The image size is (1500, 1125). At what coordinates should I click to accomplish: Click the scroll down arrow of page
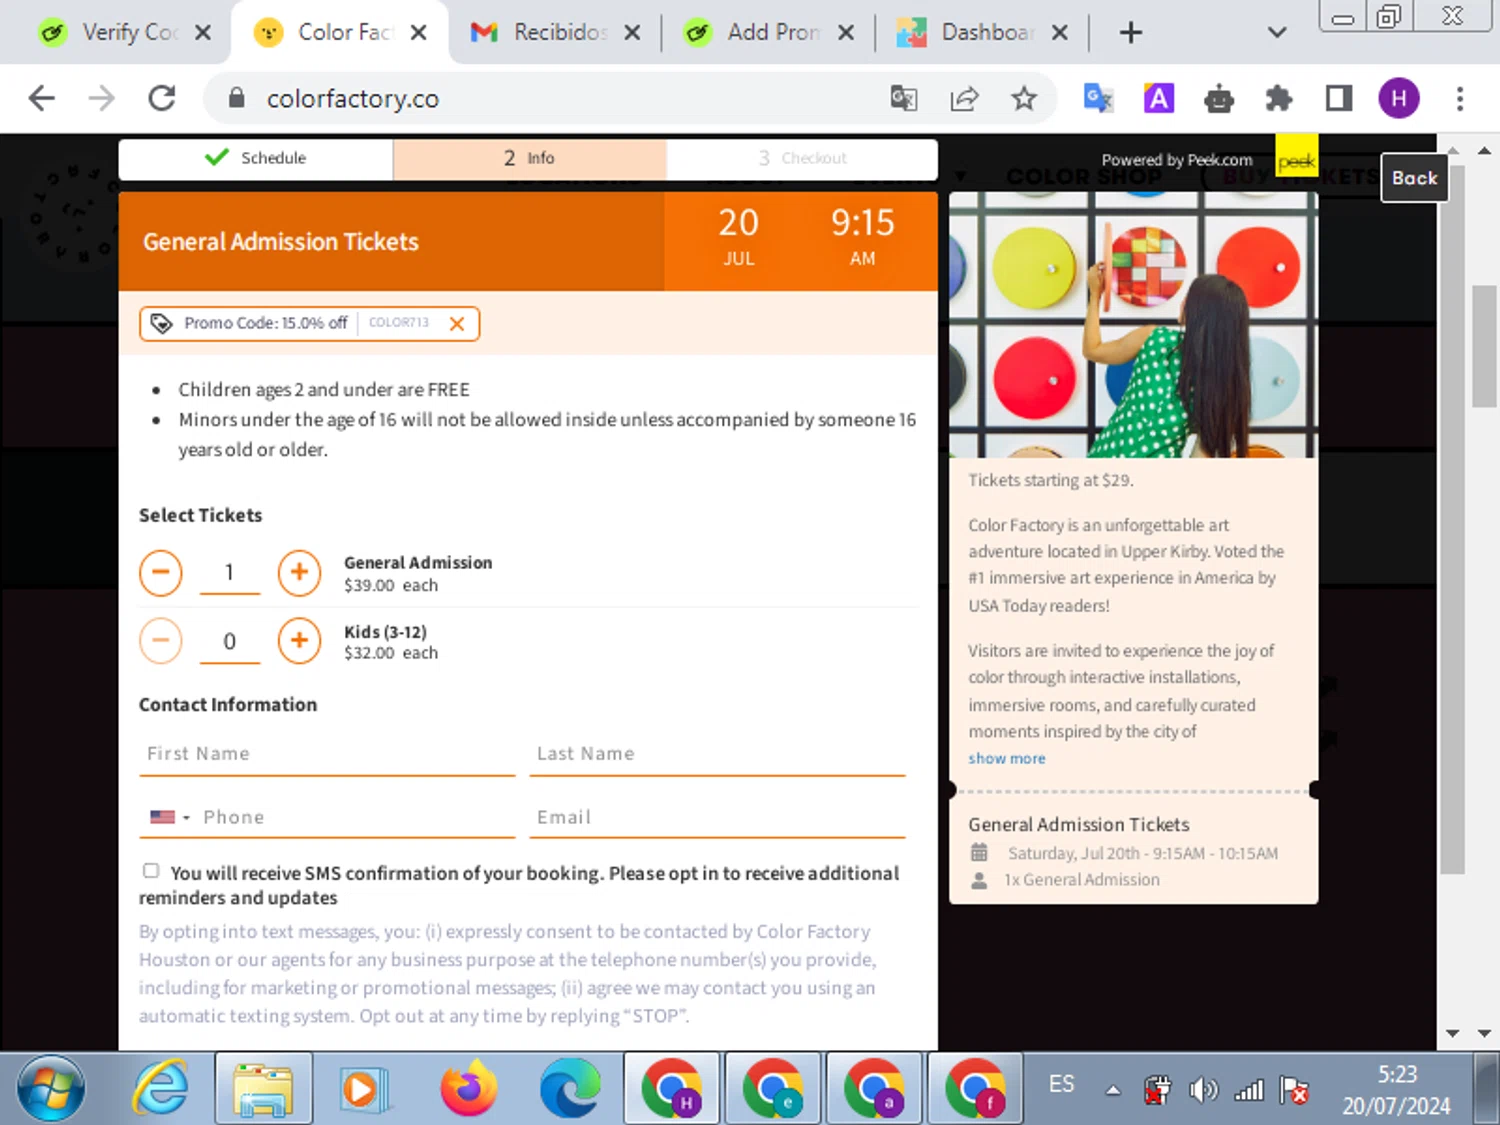(1484, 1033)
